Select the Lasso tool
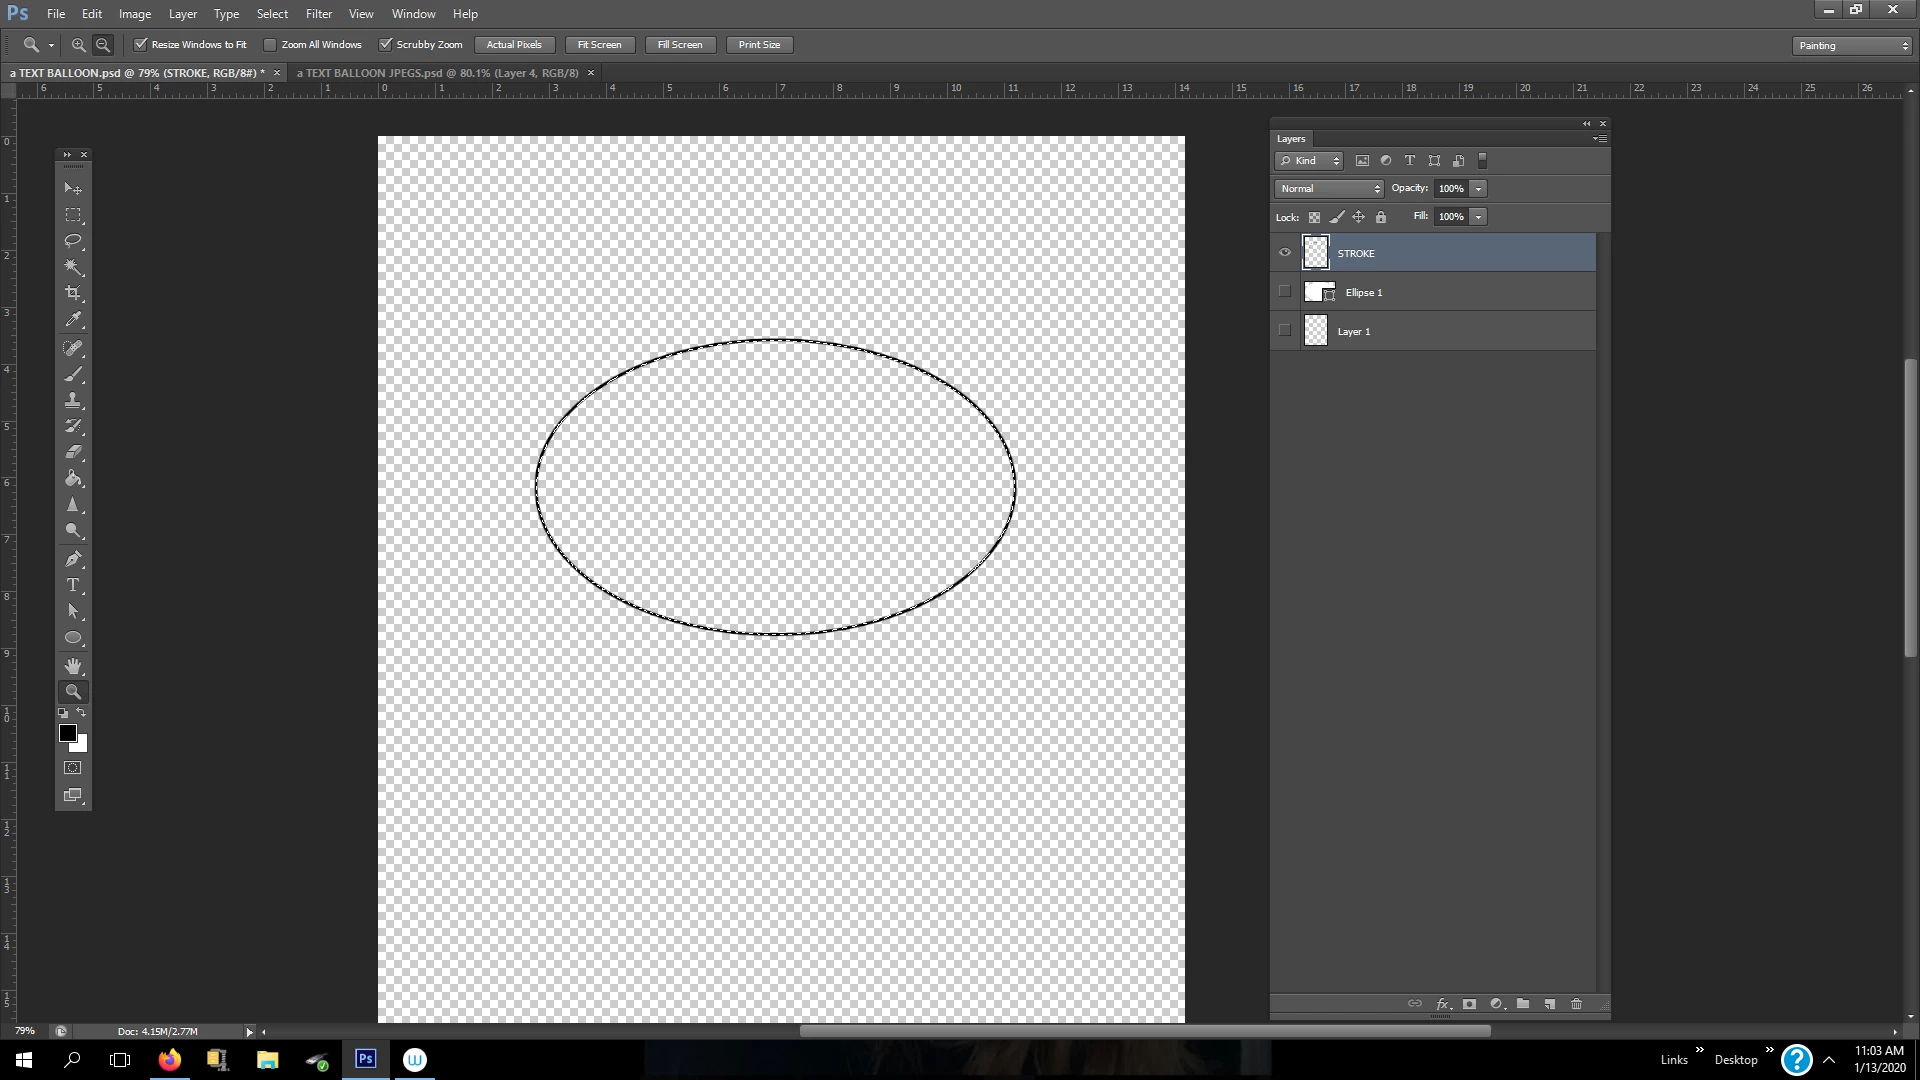Screen dimensions: 1920x1080 coord(73,241)
